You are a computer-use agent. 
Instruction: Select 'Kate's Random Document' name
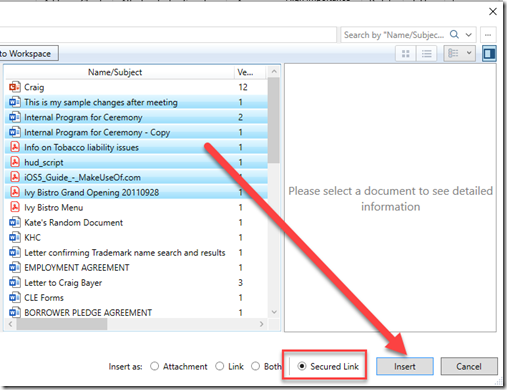tap(73, 222)
